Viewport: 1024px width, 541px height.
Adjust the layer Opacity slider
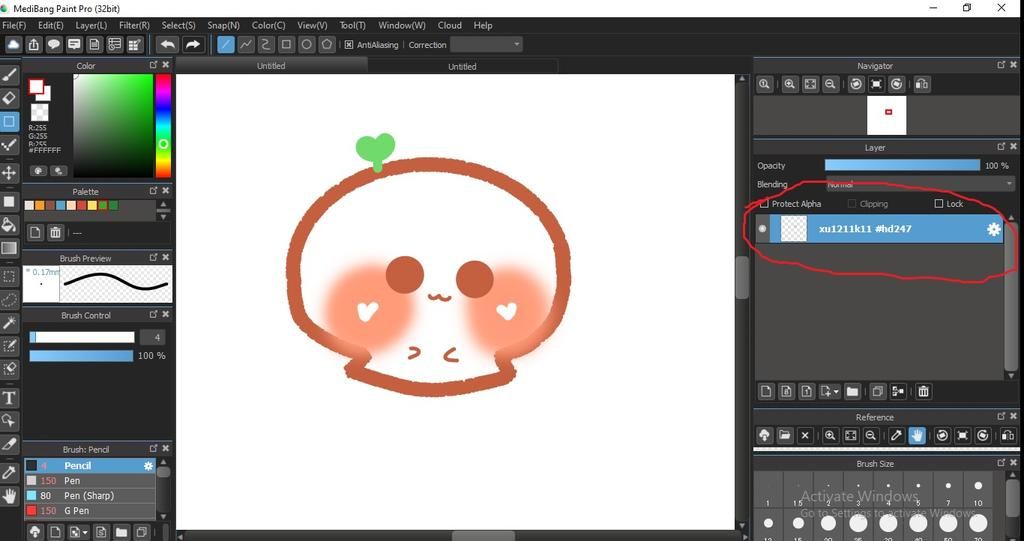[902, 166]
